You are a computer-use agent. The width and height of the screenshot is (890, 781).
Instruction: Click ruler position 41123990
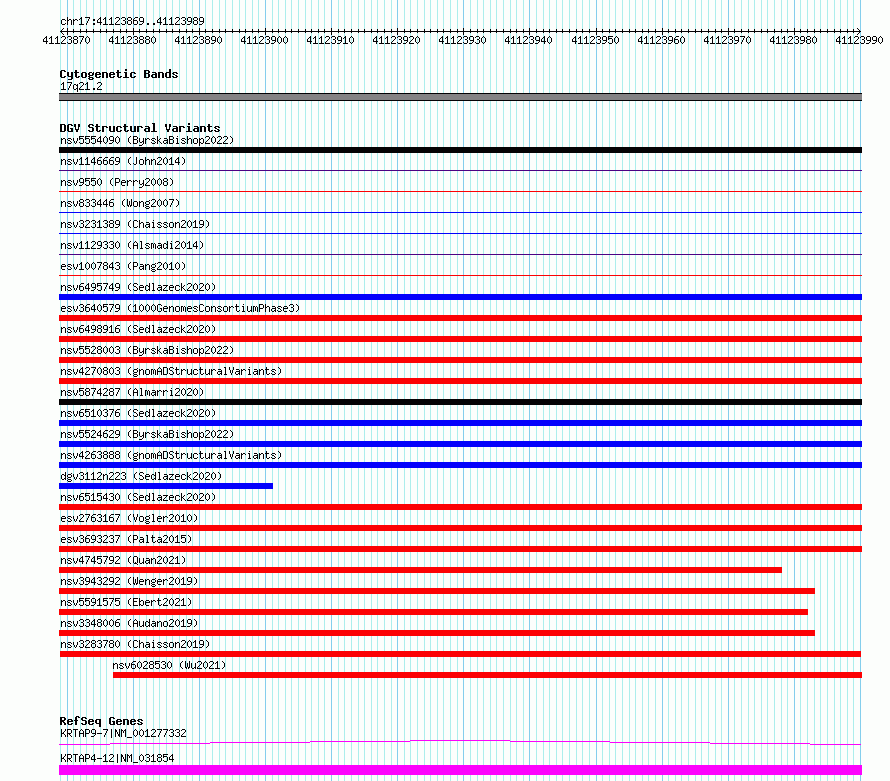pos(859,40)
